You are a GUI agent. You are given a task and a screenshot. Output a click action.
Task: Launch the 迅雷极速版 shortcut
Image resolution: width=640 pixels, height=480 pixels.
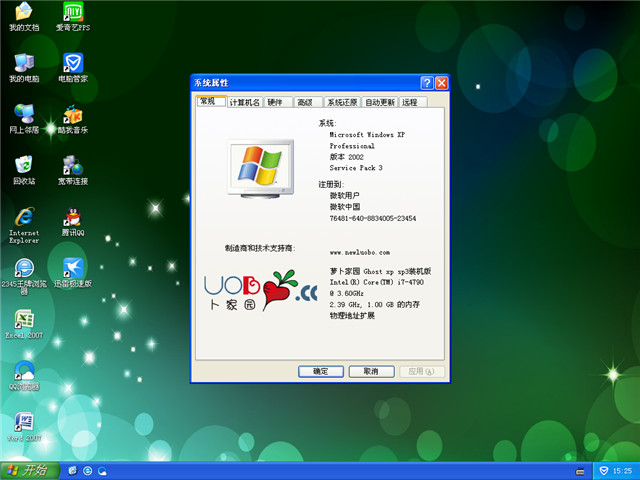click(x=73, y=273)
